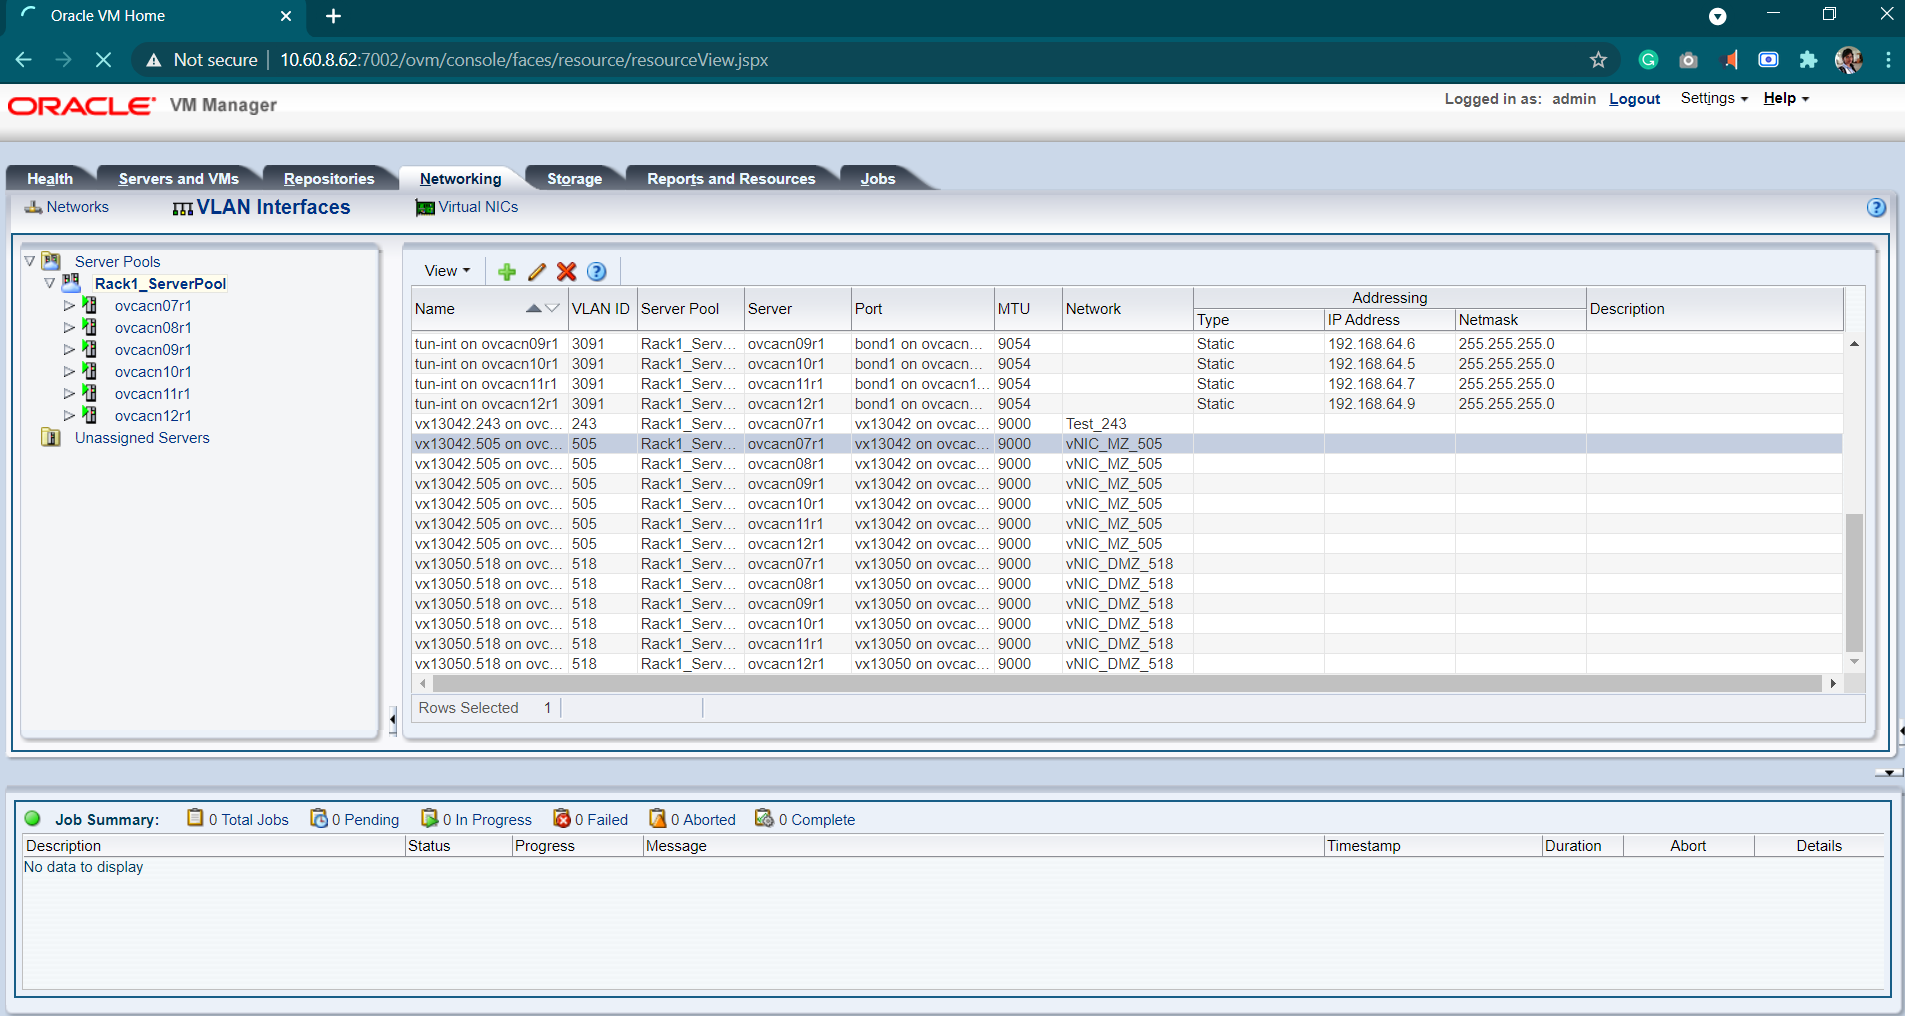The height and width of the screenshot is (1016, 1905).
Task: Click the vertical table scrollbar thumb
Action: point(1854,582)
